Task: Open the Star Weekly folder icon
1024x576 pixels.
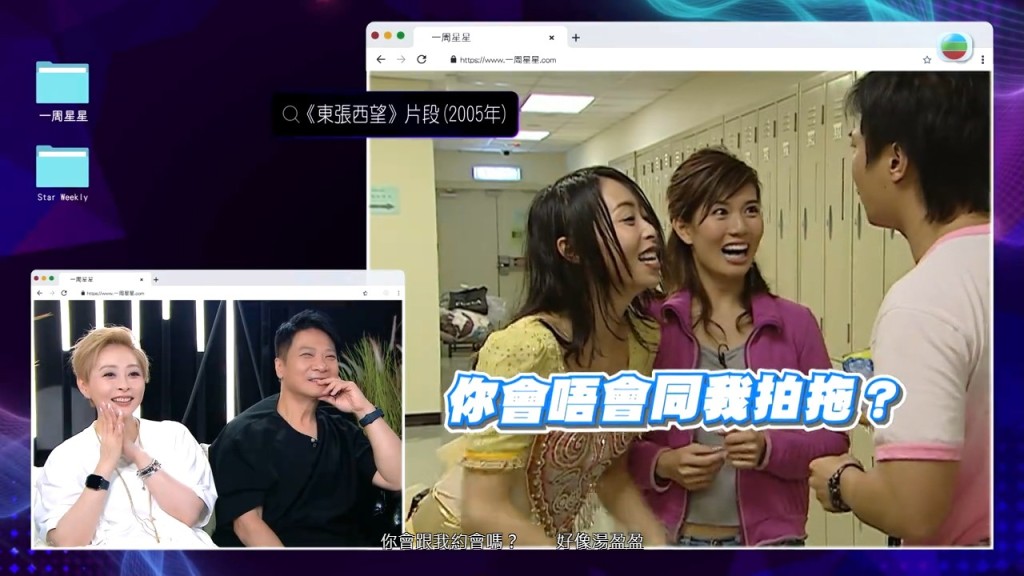Action: (62, 166)
